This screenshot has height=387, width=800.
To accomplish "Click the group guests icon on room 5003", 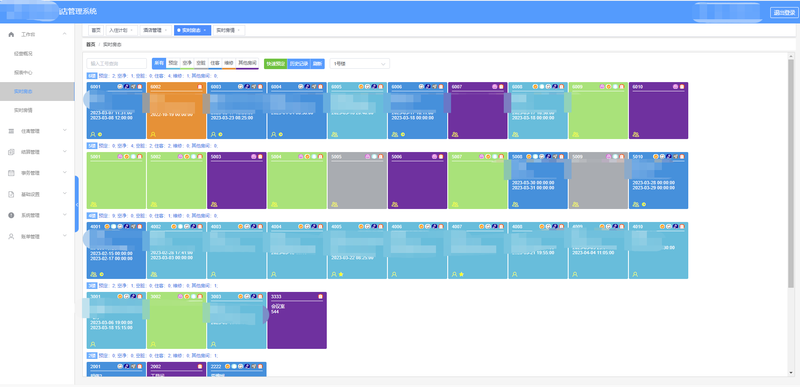I will (214, 204).
